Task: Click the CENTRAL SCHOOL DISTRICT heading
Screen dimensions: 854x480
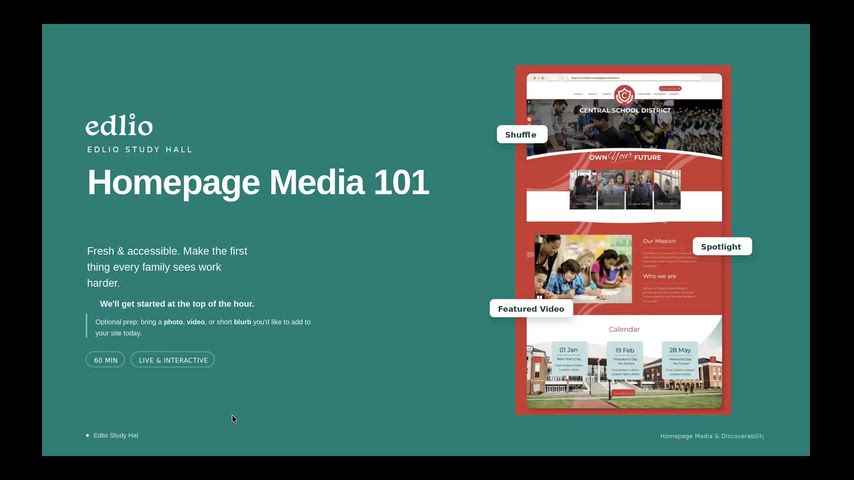Action: 625,110
